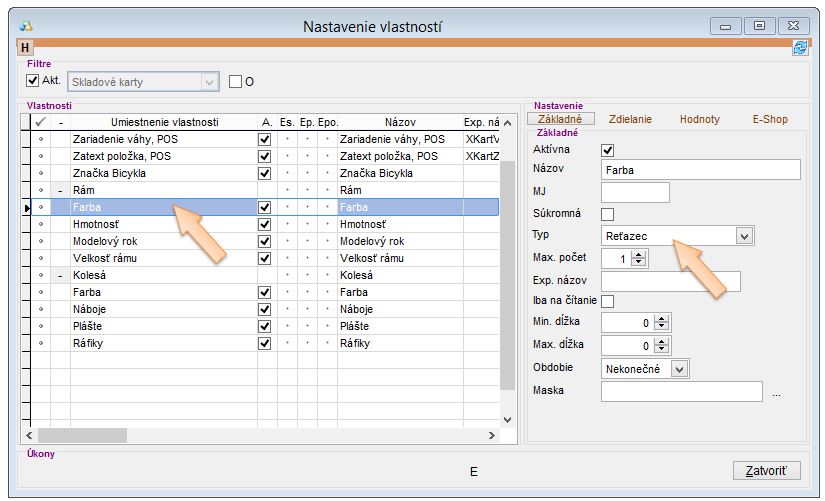Expand the Skladové karty filter dropdown
The image size is (825, 501).
[x=209, y=82]
